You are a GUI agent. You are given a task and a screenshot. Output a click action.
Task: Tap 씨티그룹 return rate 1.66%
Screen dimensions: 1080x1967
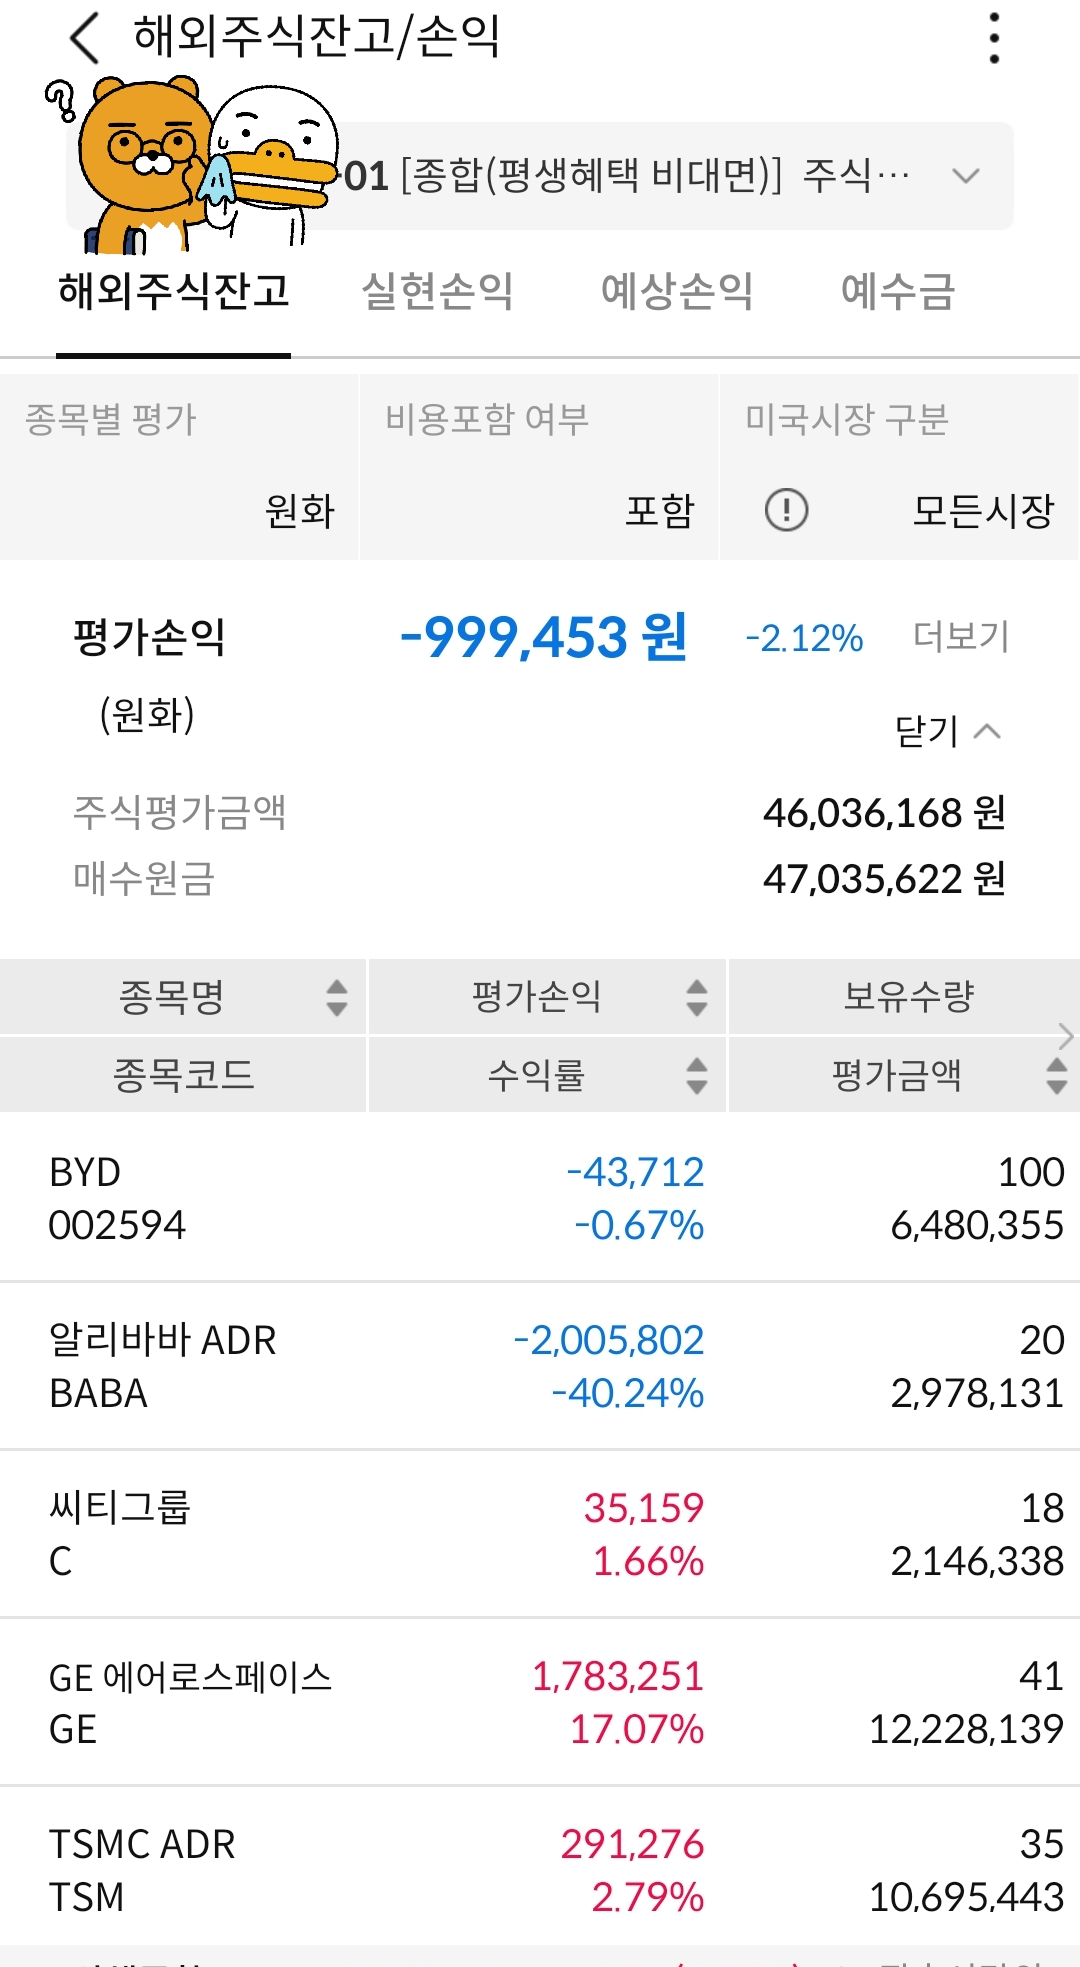[648, 1561]
